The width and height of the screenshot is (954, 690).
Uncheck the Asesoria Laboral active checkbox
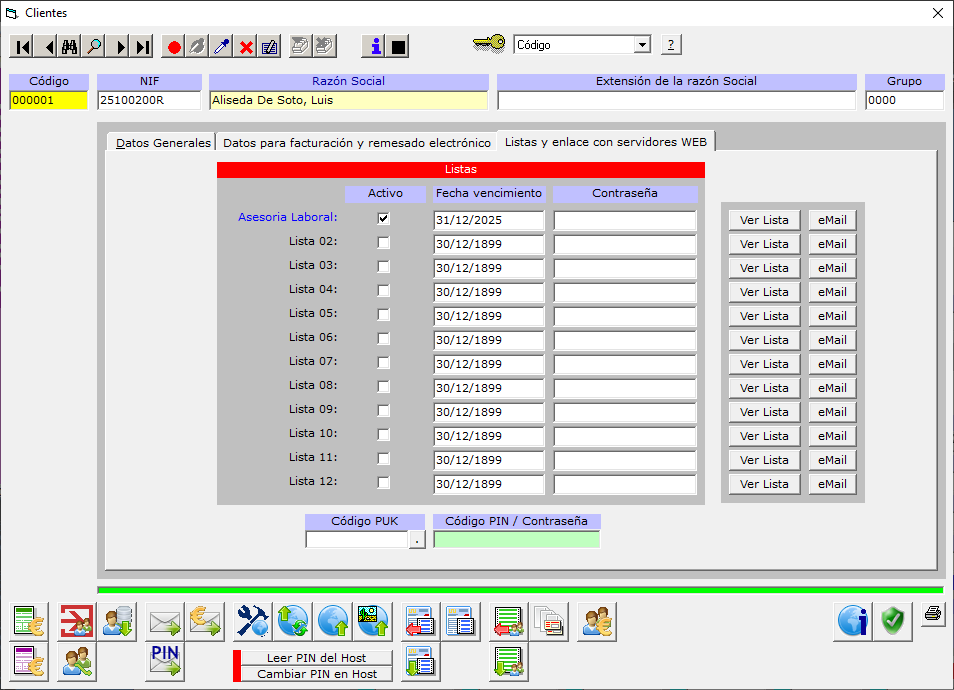384,218
